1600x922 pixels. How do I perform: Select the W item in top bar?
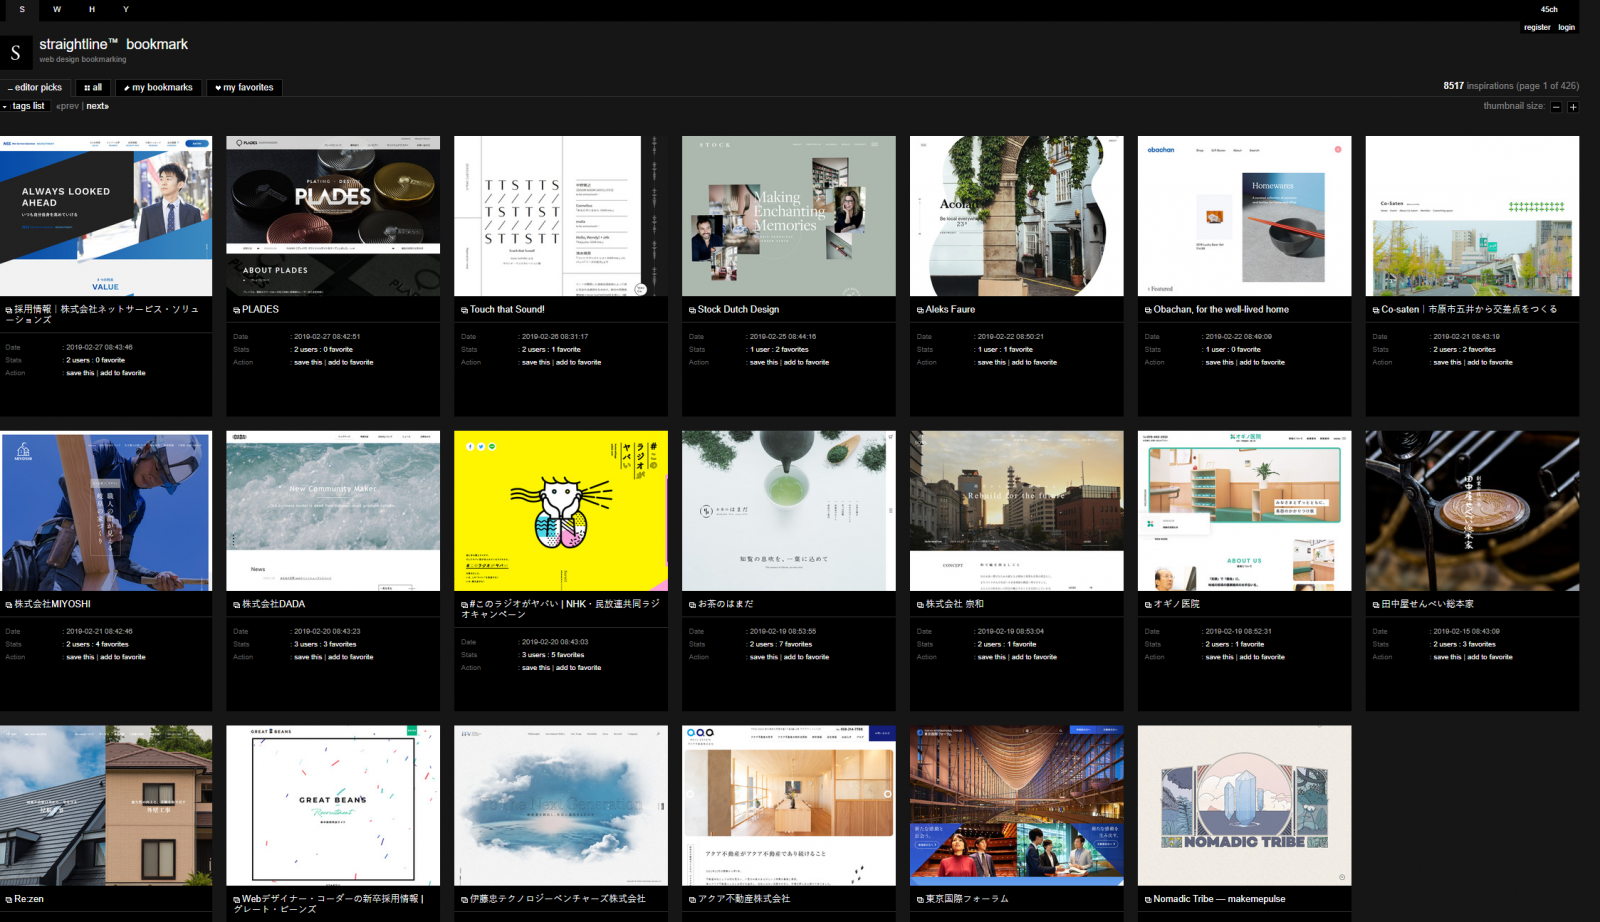click(57, 9)
